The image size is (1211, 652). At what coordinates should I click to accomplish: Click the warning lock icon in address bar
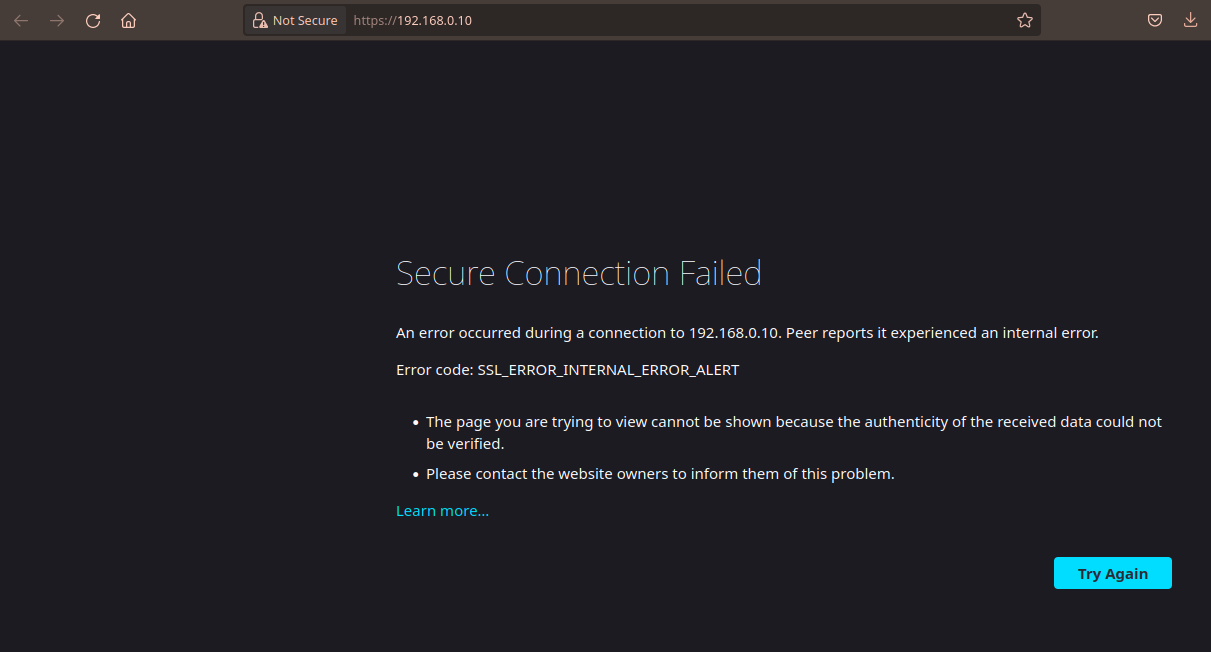pyautogui.click(x=261, y=20)
